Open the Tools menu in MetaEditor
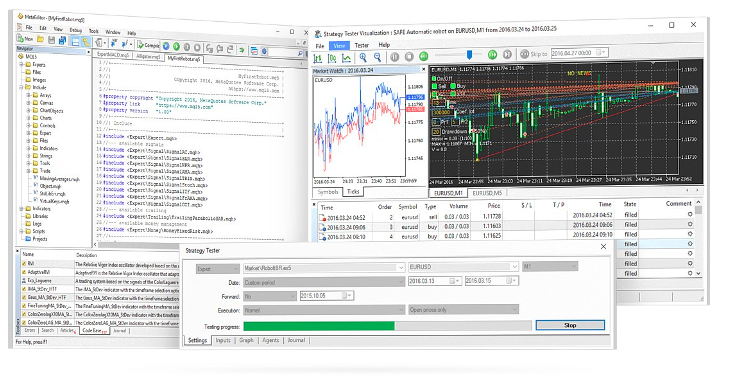 click(94, 31)
